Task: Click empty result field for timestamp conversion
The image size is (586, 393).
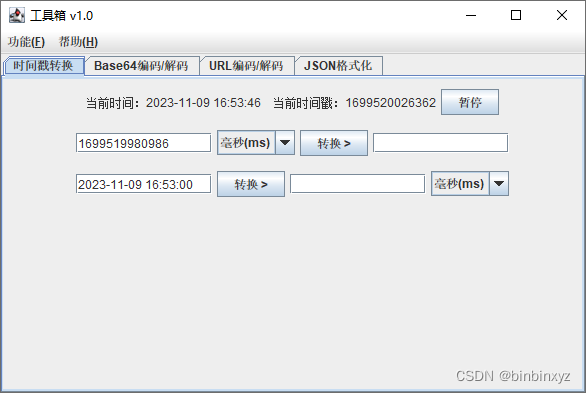Action: [441, 143]
